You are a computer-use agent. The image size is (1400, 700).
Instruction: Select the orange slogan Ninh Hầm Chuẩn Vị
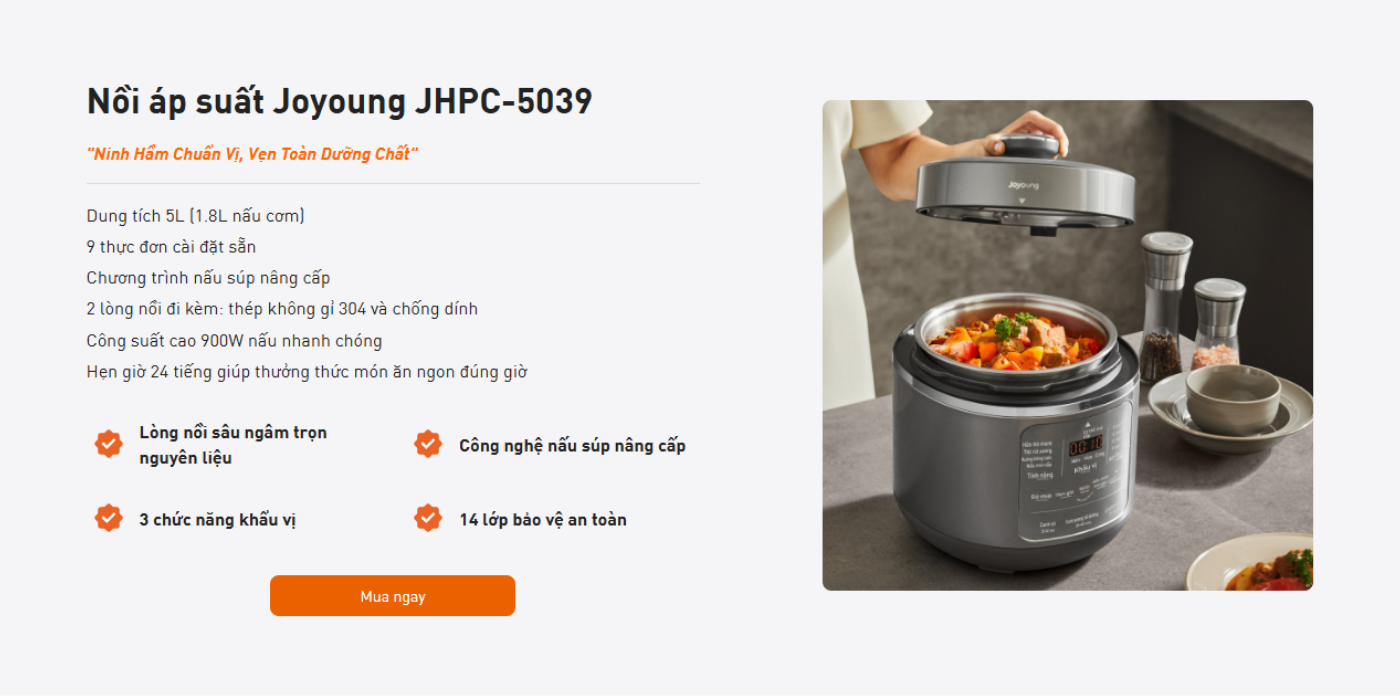(252, 154)
